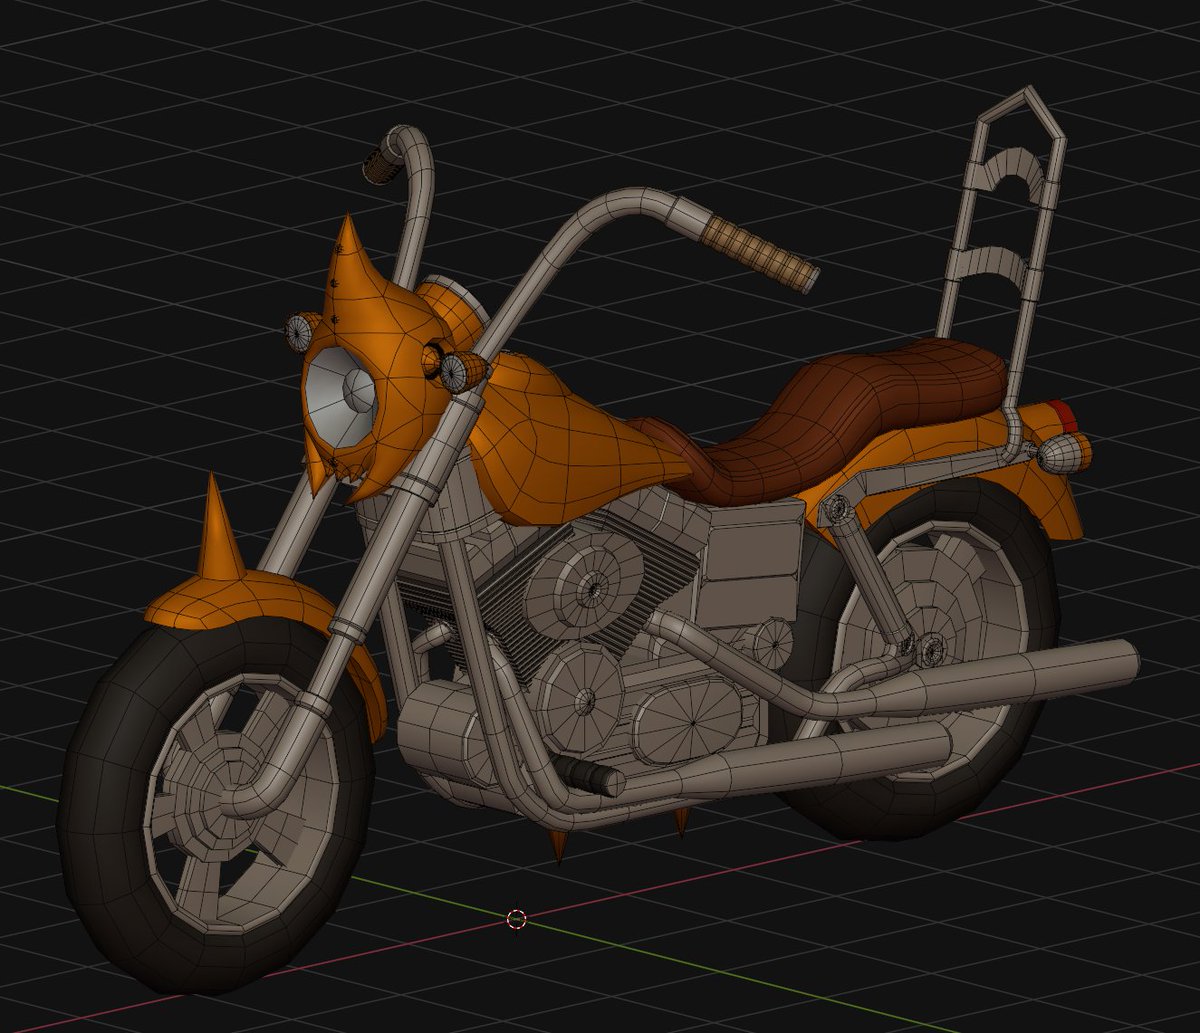This screenshot has height=1033, width=1200.
Task: Select the spike hanging under the frame
Action: (x=560, y=845)
